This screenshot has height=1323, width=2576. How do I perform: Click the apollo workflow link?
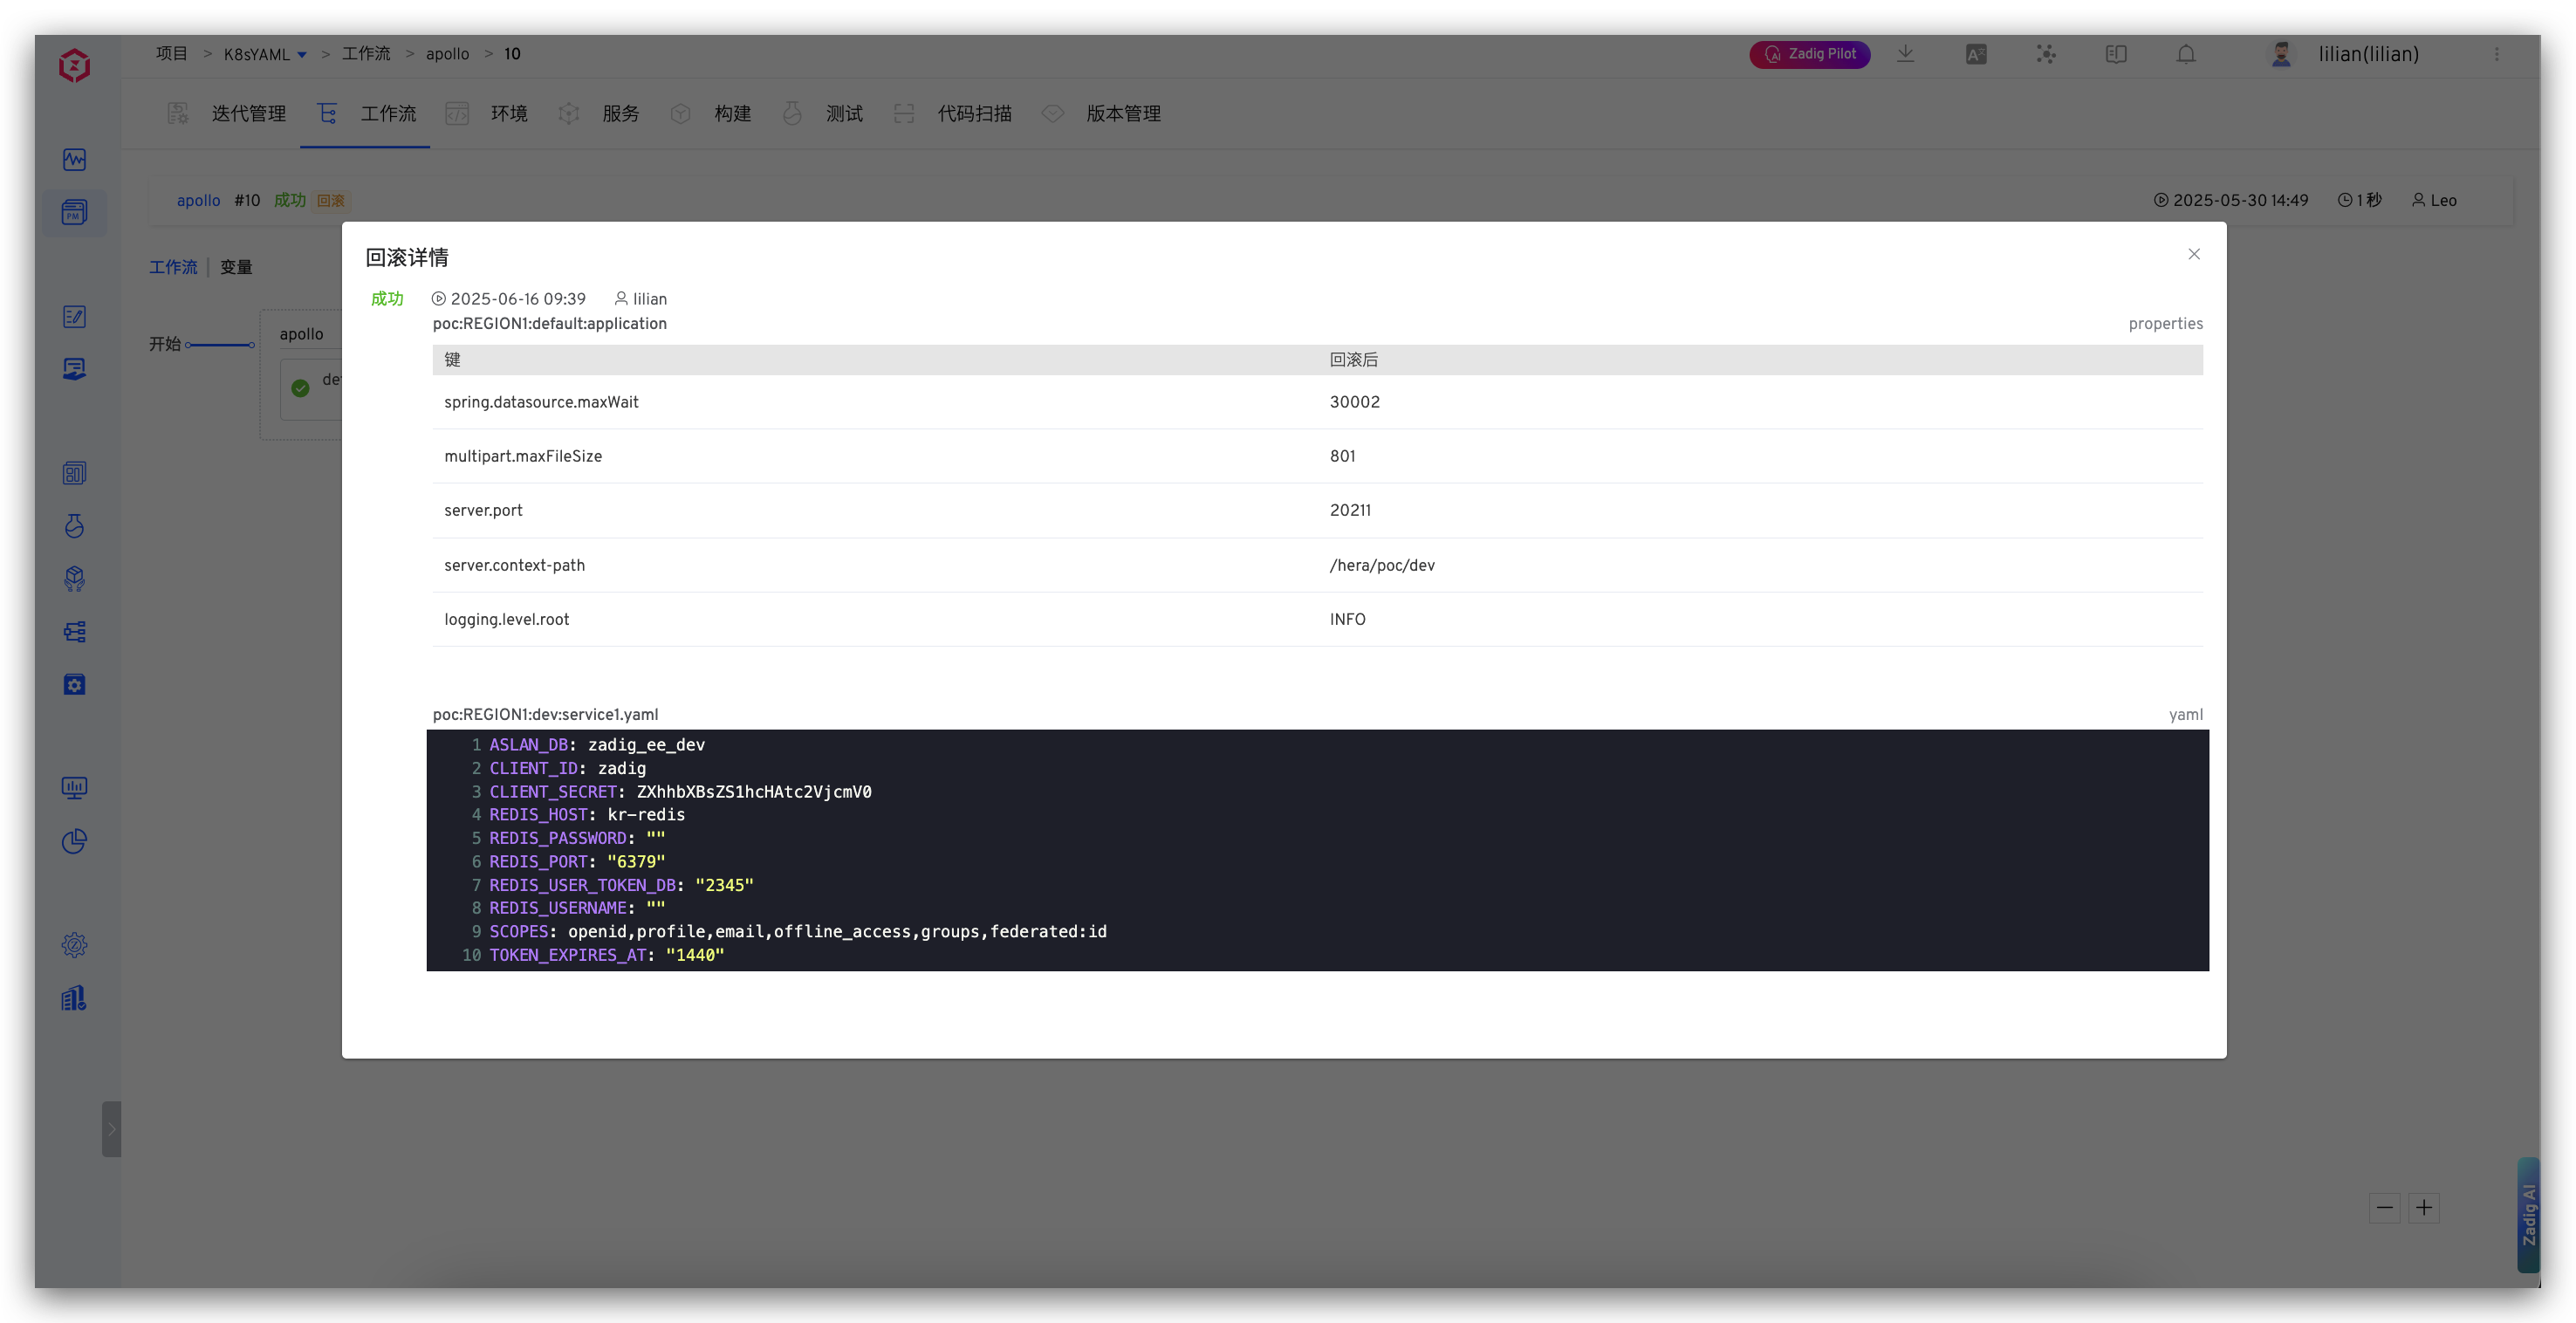click(198, 200)
